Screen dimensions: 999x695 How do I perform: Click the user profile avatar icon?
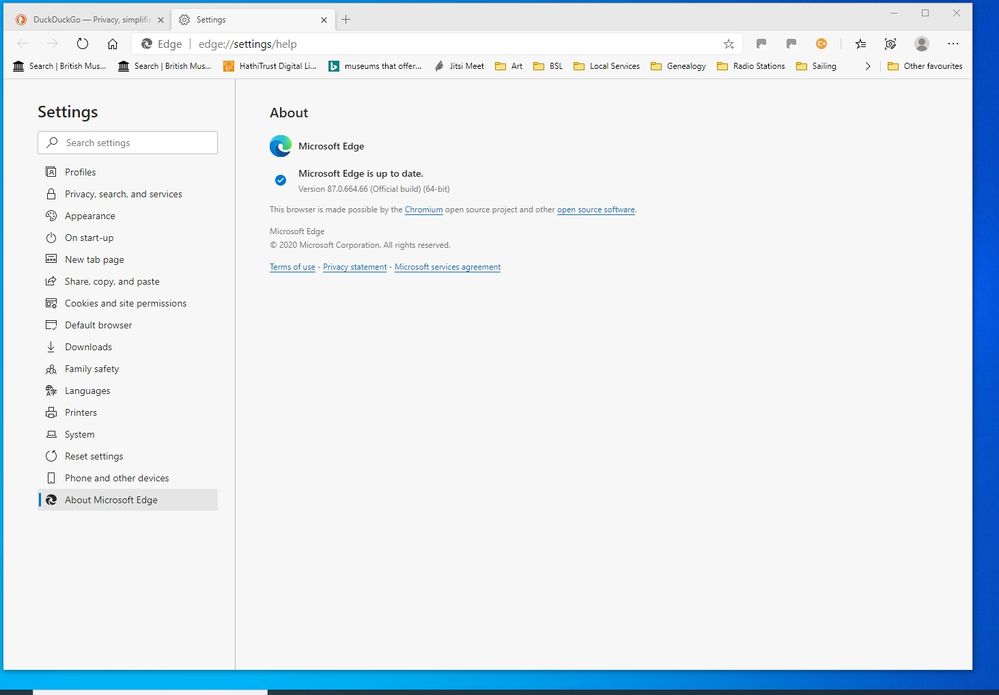pyautogui.click(x=921, y=43)
